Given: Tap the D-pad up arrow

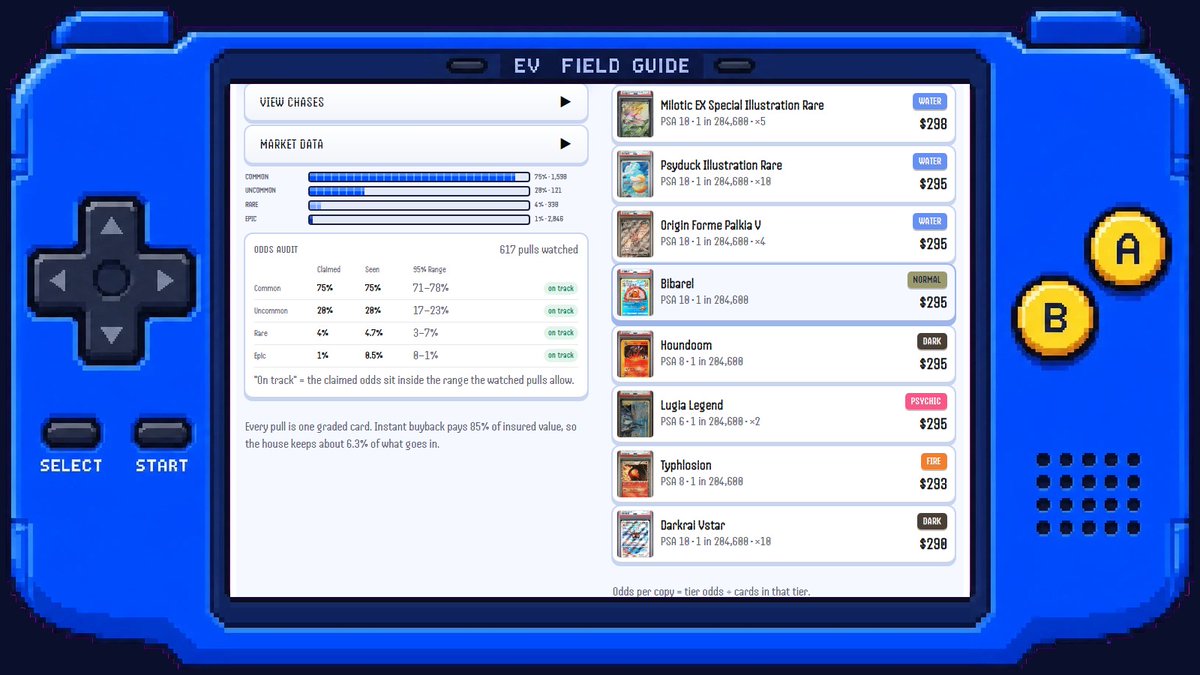Looking at the screenshot, I should coord(112,226).
